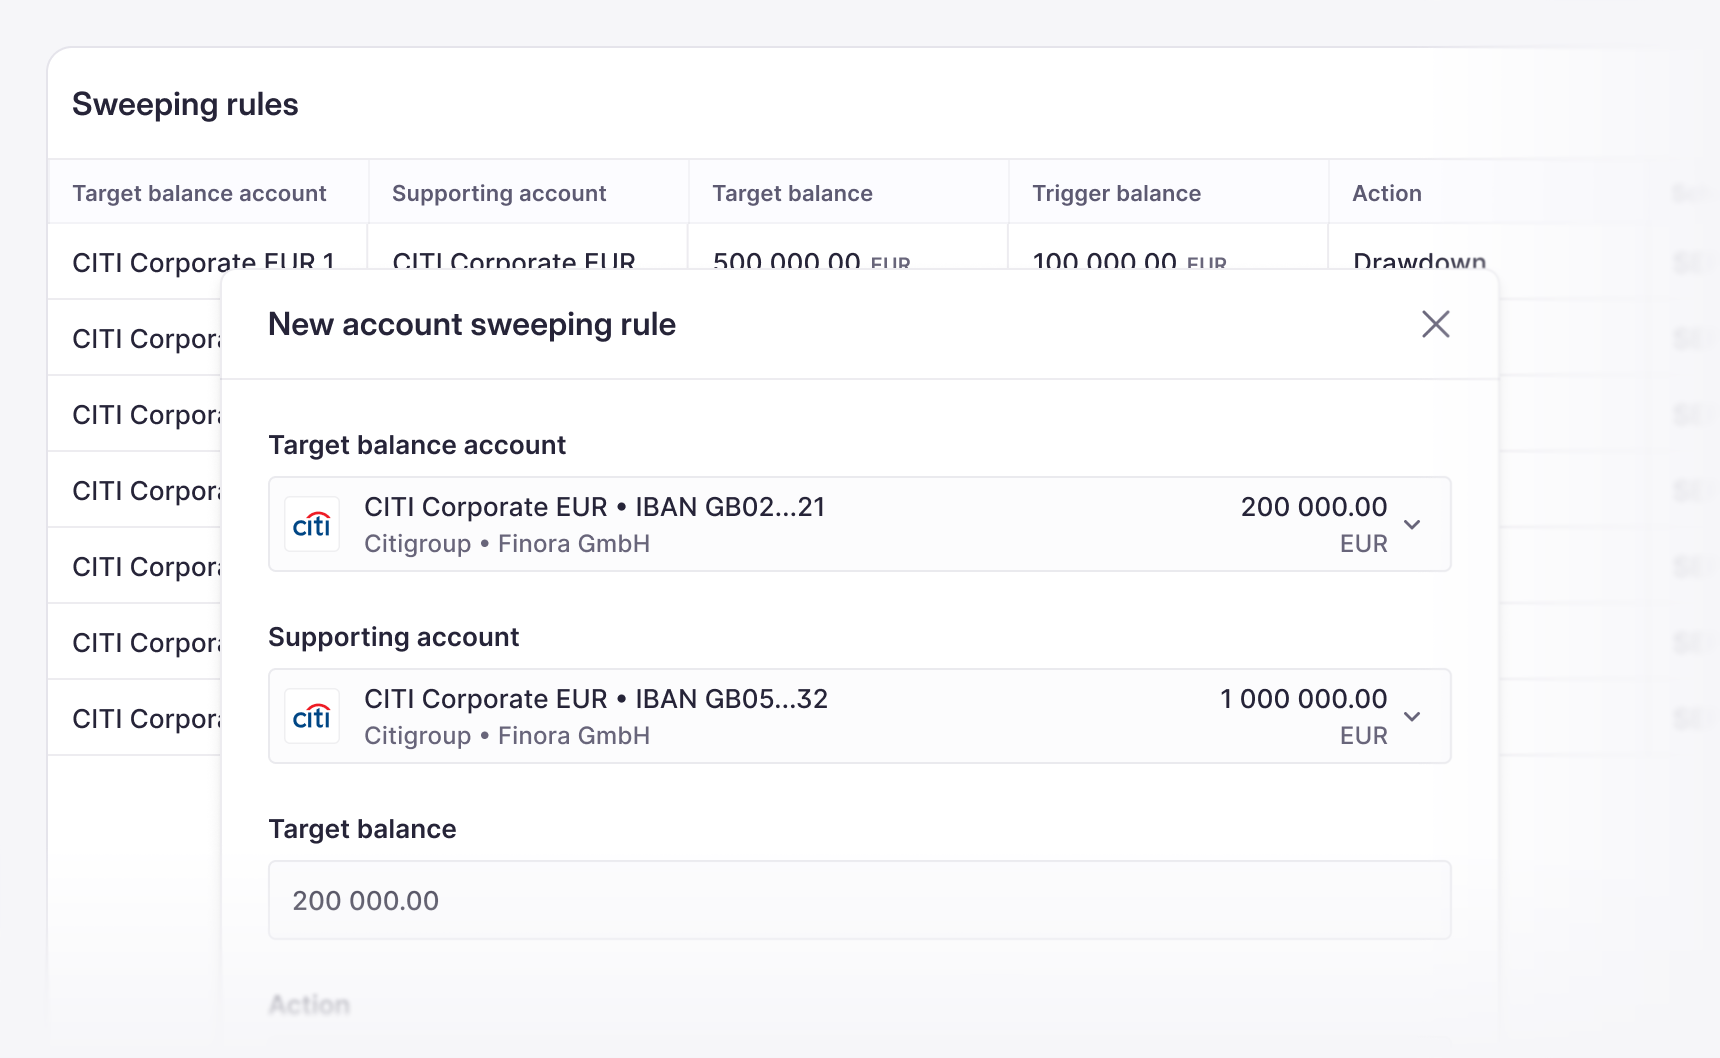
Task: Select the CITI Corporate EUR IBAN GB05...32 account
Action: 859,716
